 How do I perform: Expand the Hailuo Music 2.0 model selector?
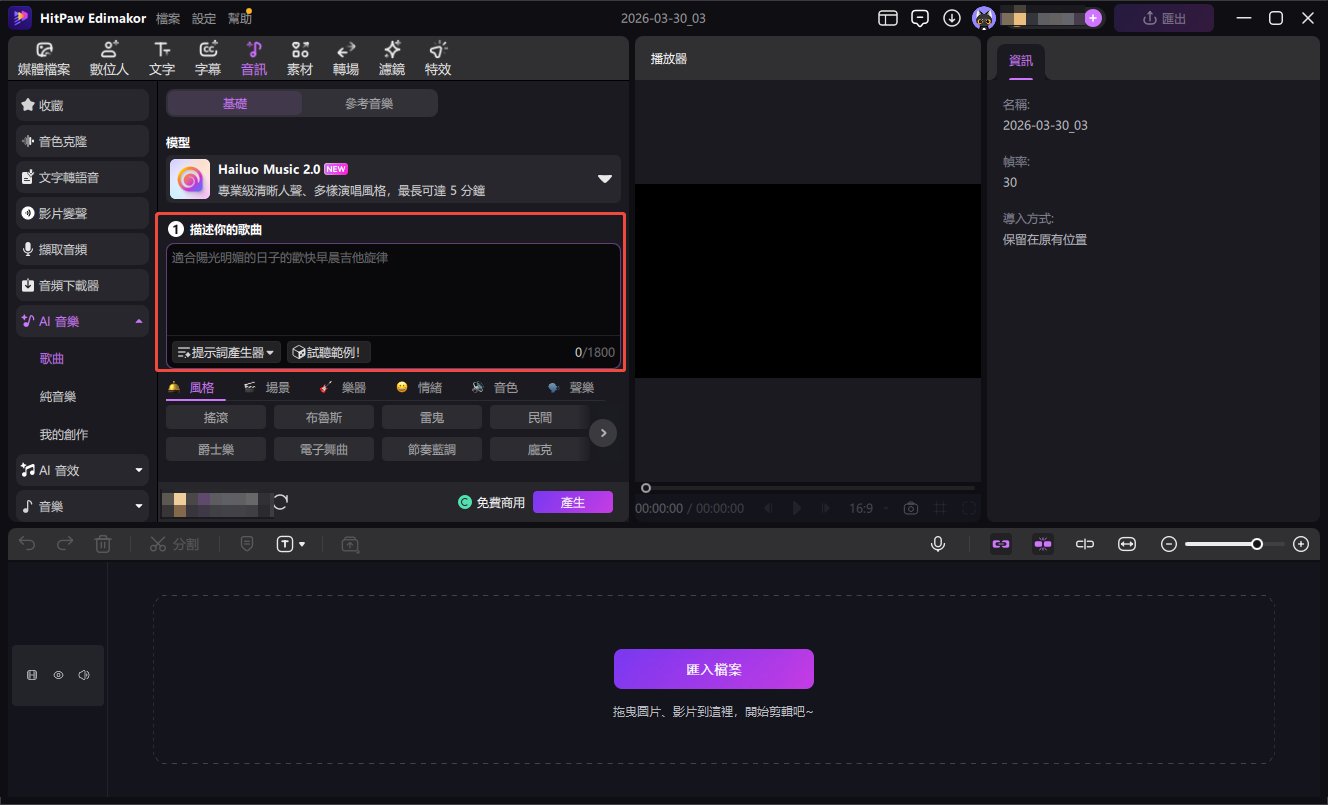tap(605, 178)
